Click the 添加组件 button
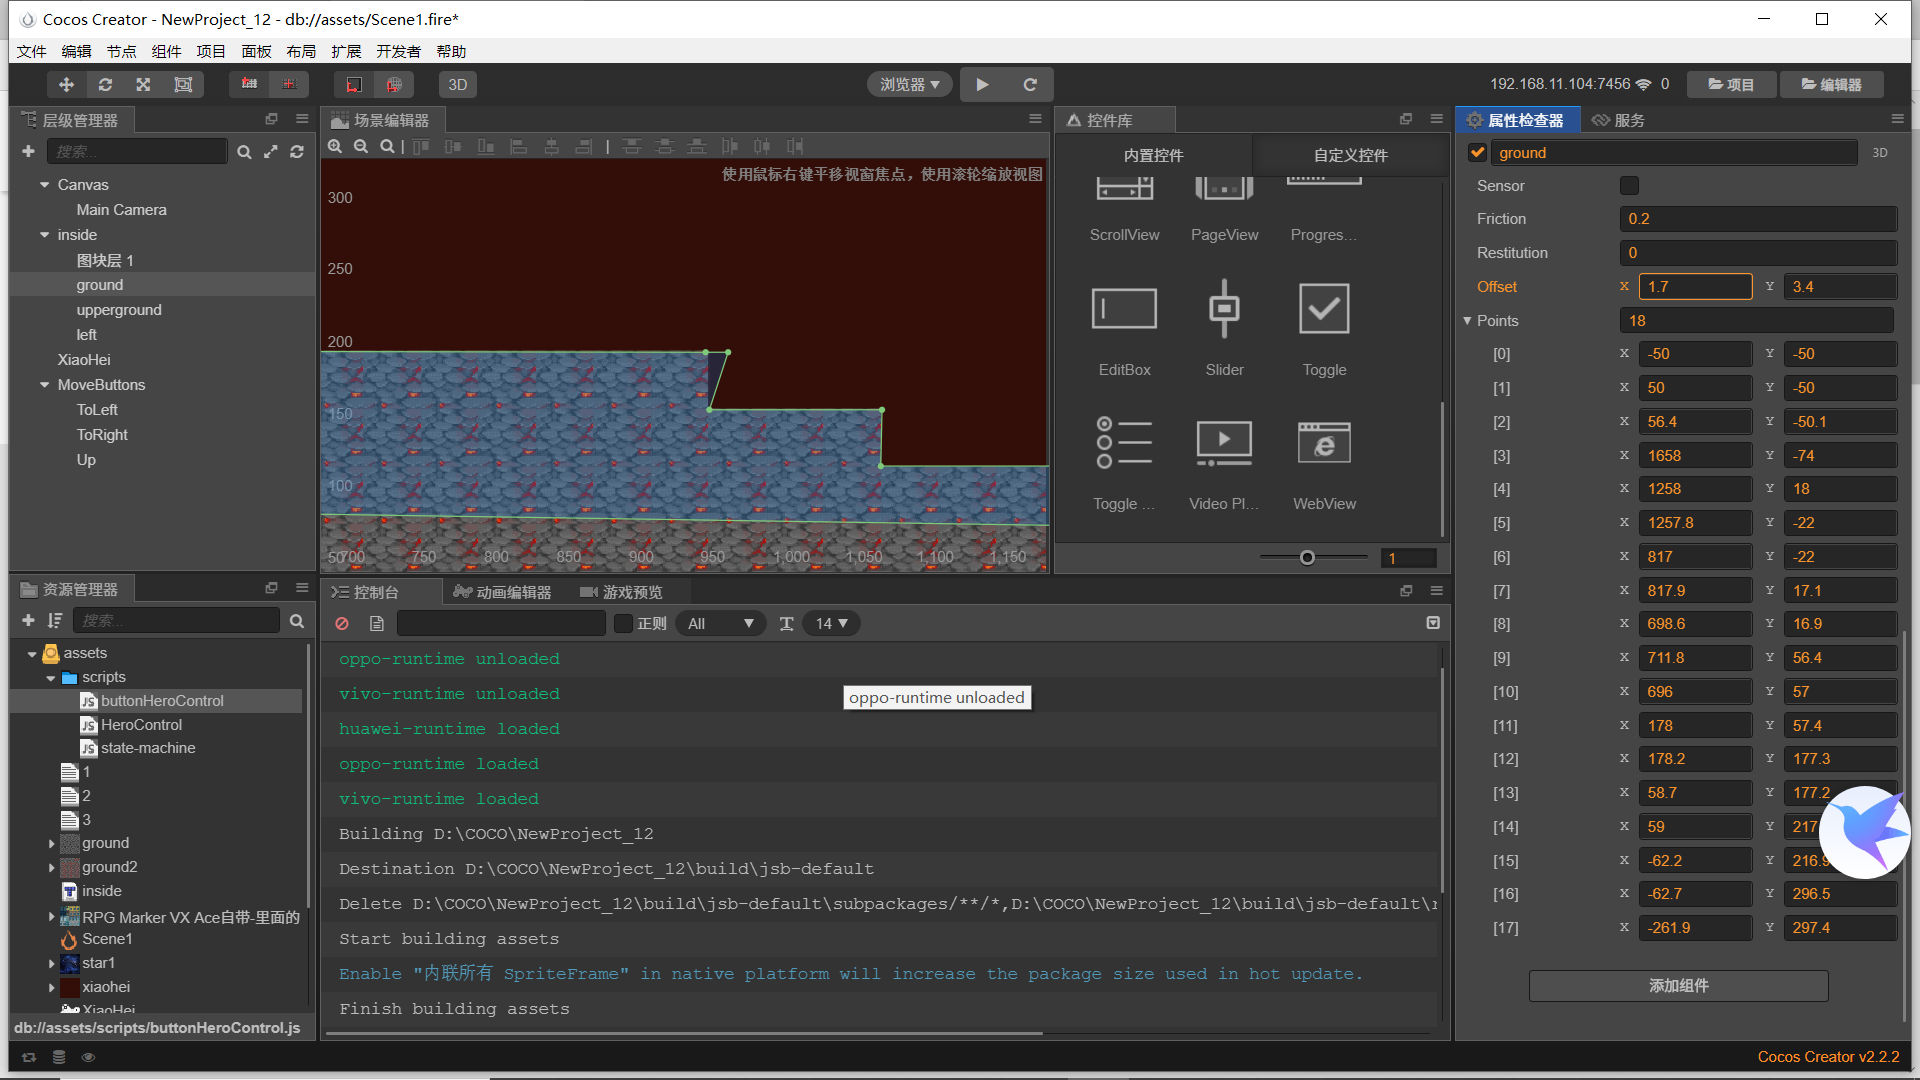The height and width of the screenshot is (1080, 1920). (x=1678, y=986)
